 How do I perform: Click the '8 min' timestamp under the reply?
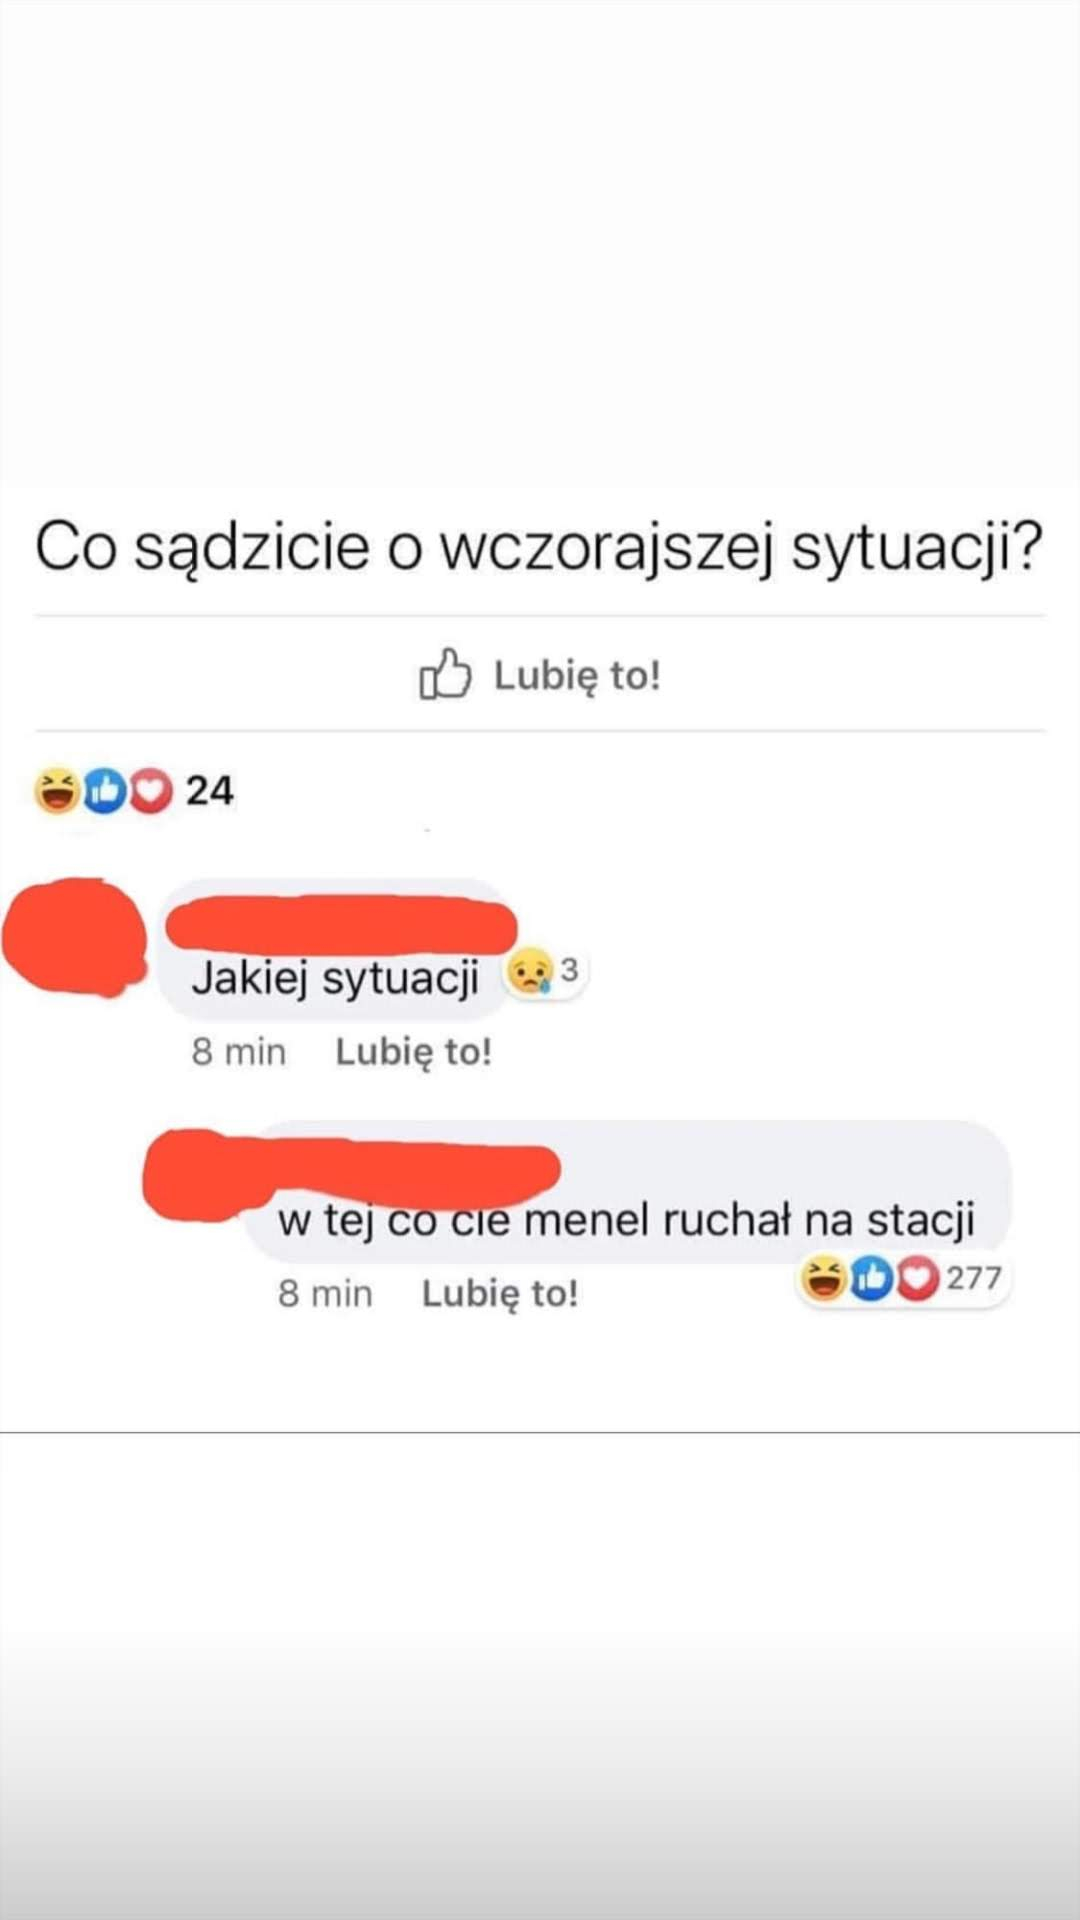[325, 1294]
